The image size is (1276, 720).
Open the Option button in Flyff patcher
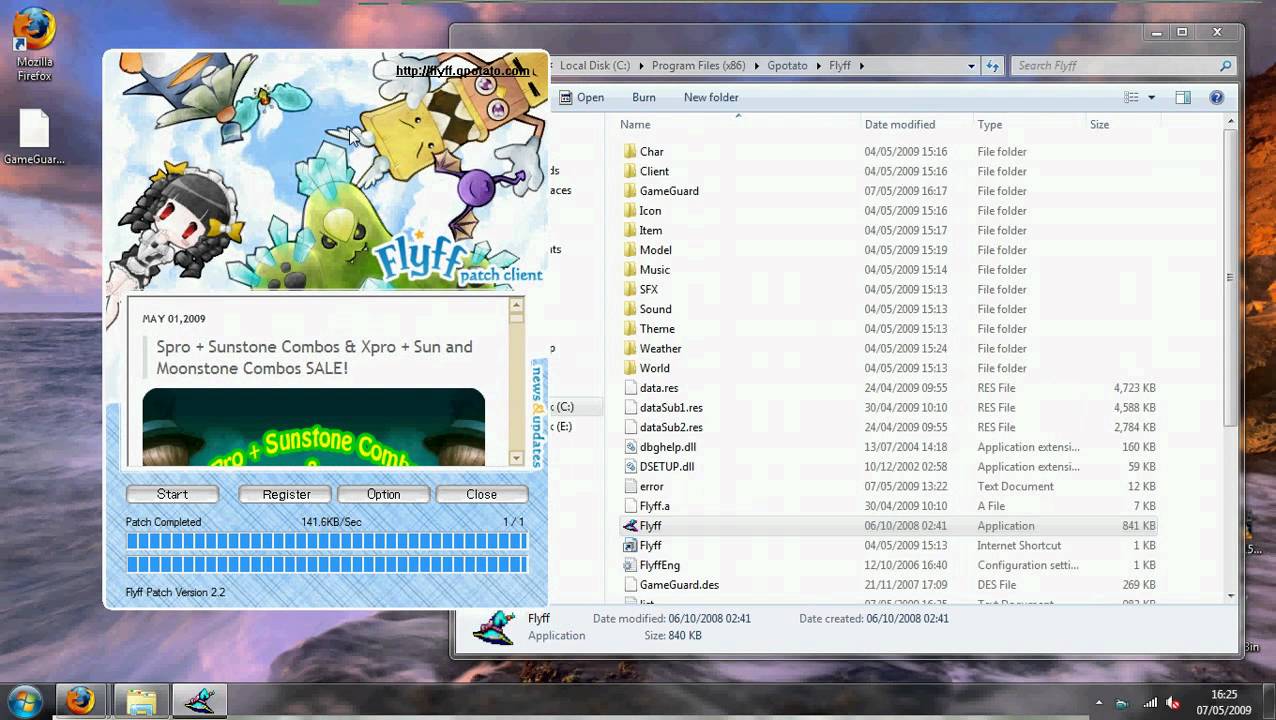[x=383, y=494]
